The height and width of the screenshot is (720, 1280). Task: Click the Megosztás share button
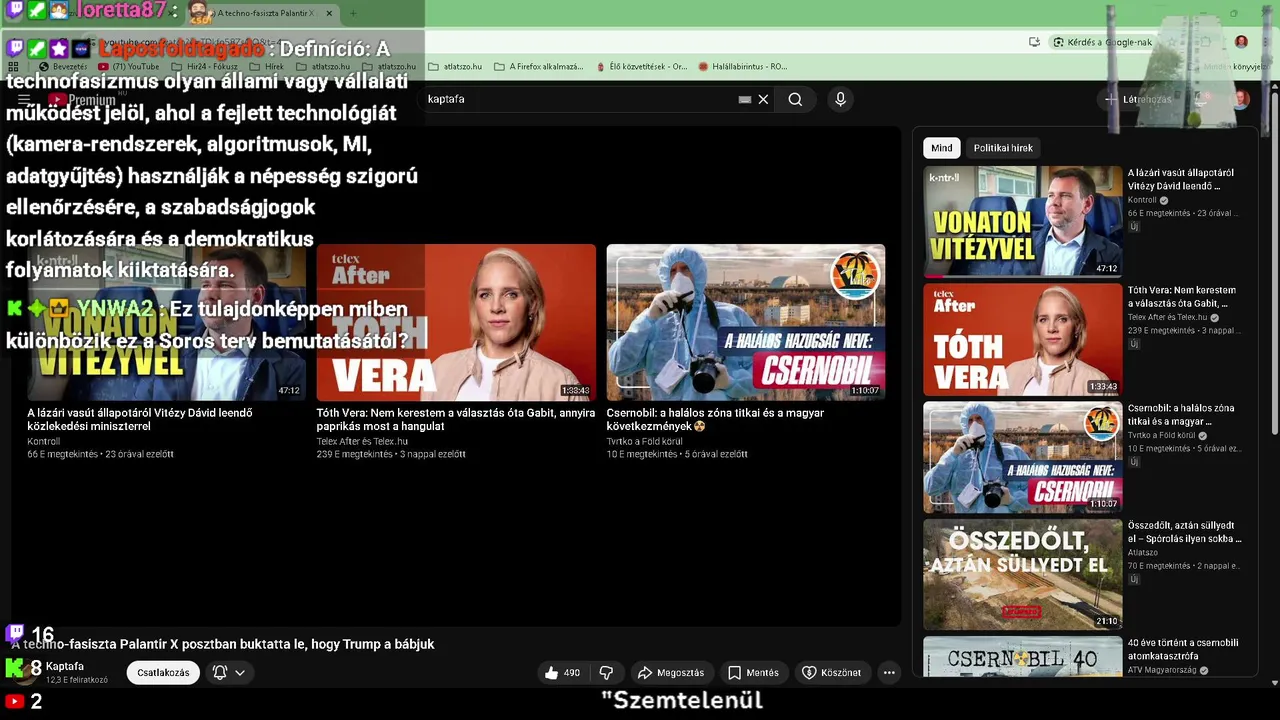(671, 672)
